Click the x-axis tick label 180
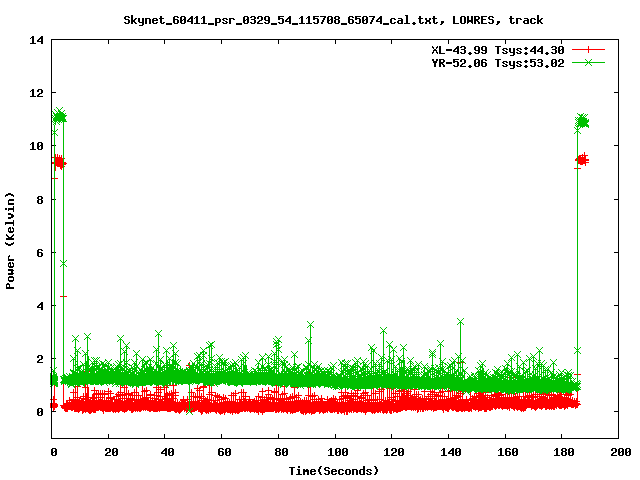This screenshot has width=640, height=480. pyautogui.click(x=564, y=452)
